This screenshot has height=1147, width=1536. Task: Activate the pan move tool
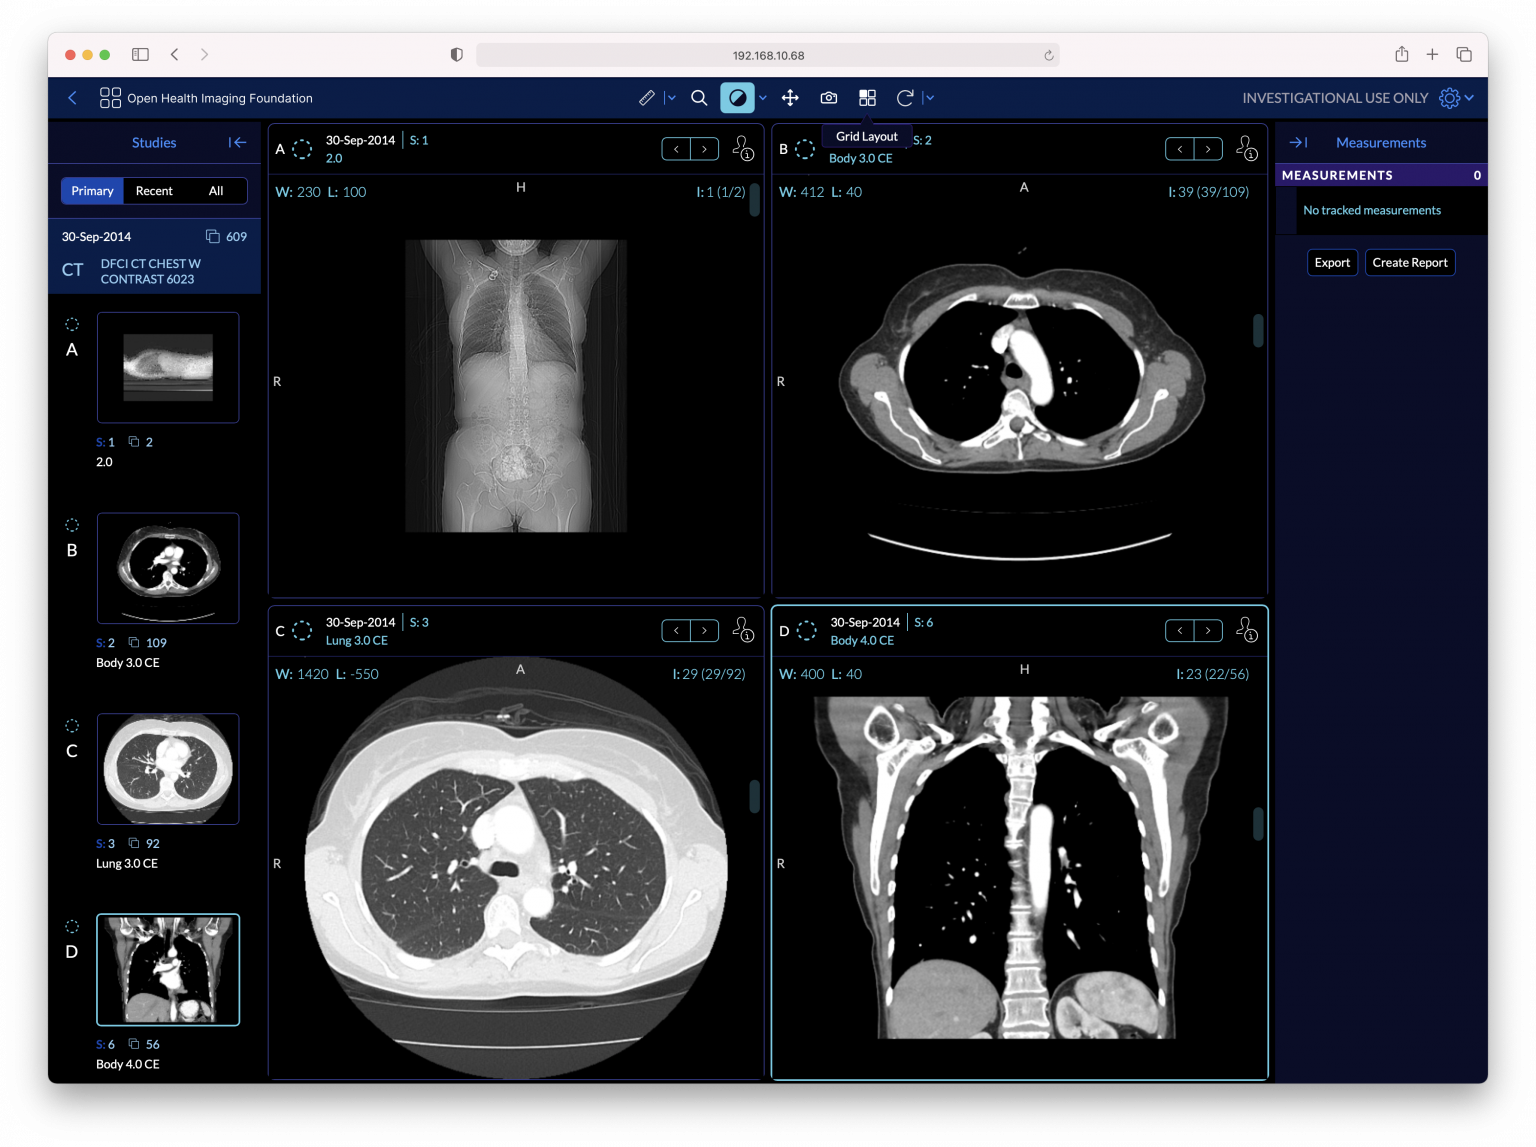790,98
